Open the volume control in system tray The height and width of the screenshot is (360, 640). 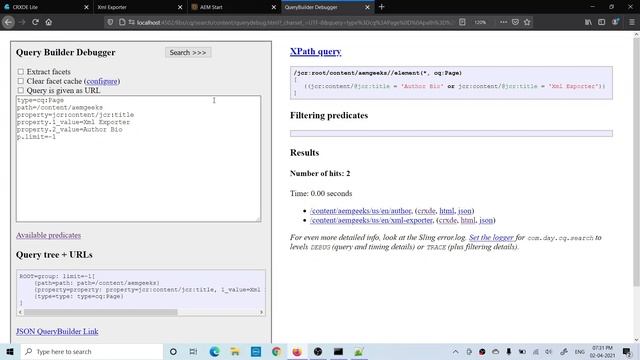click(x=549, y=351)
